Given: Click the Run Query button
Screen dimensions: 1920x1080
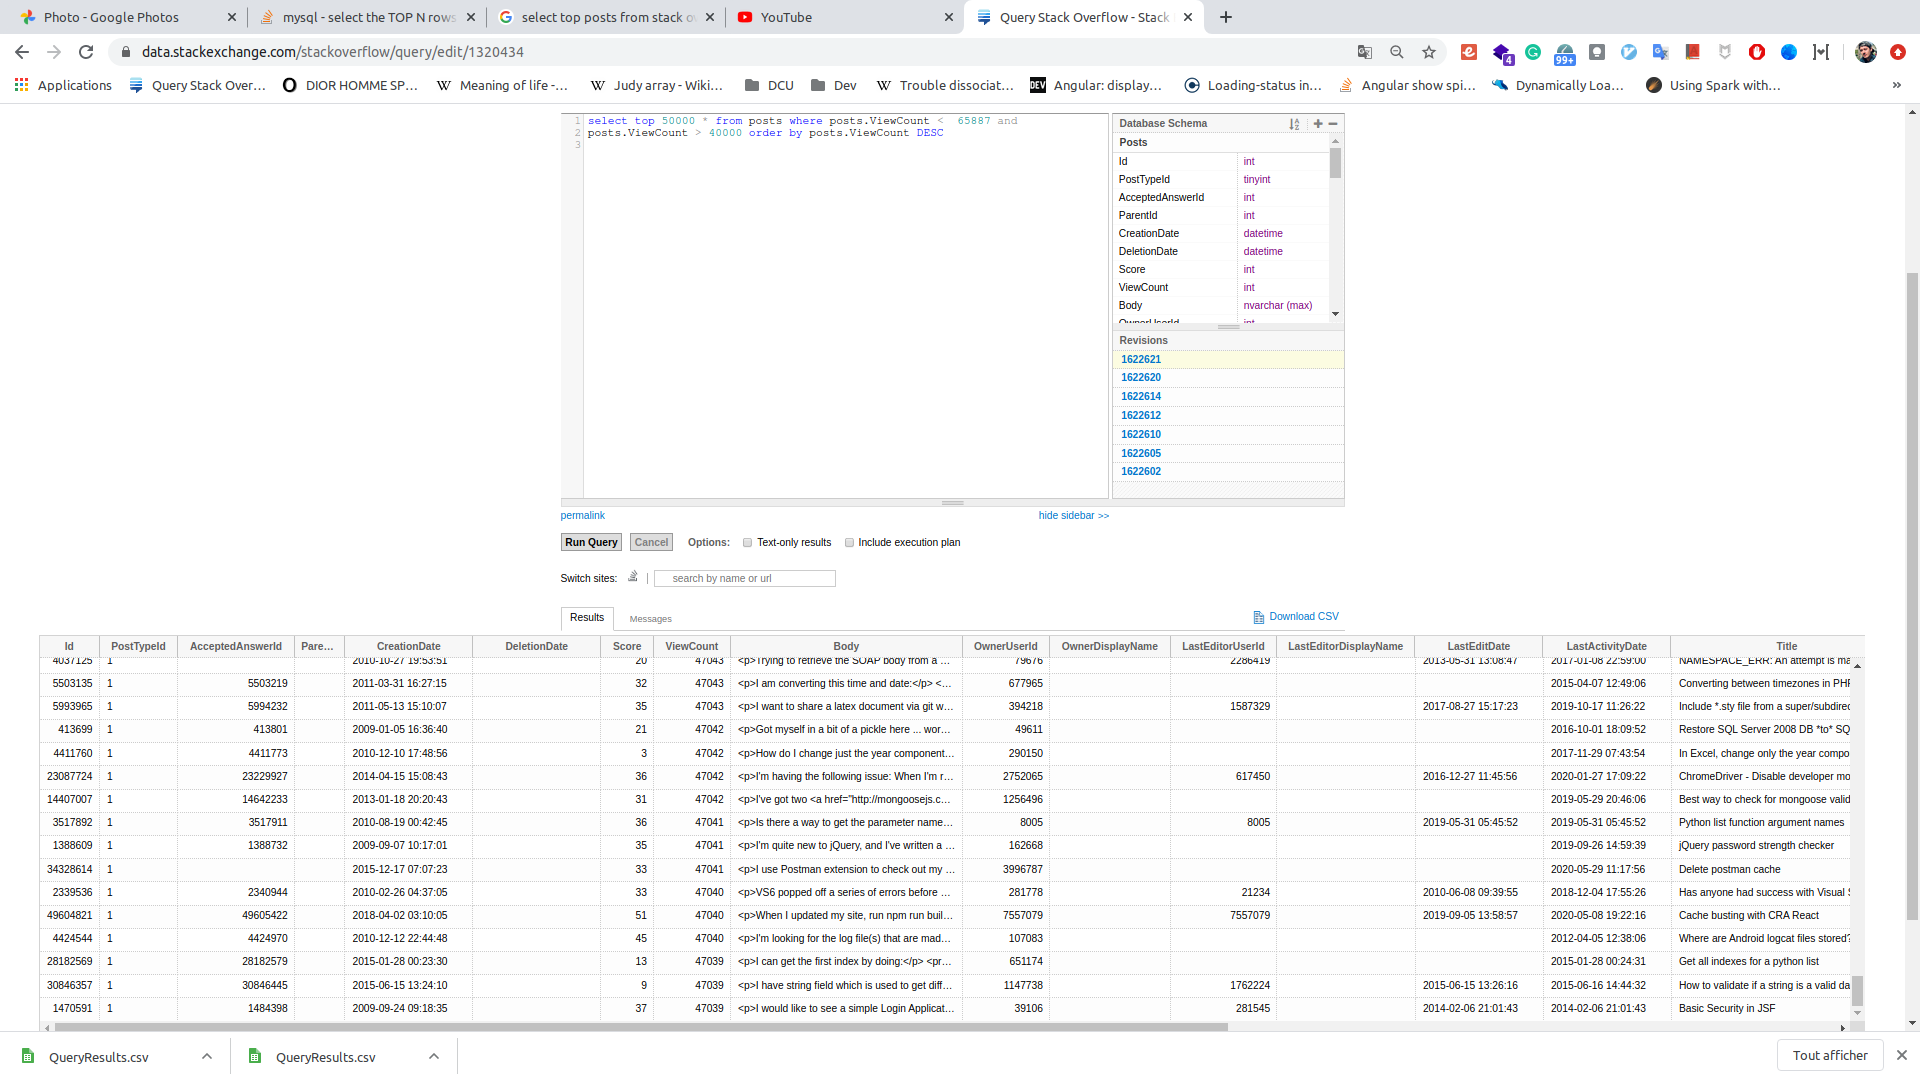Looking at the screenshot, I should coord(591,542).
